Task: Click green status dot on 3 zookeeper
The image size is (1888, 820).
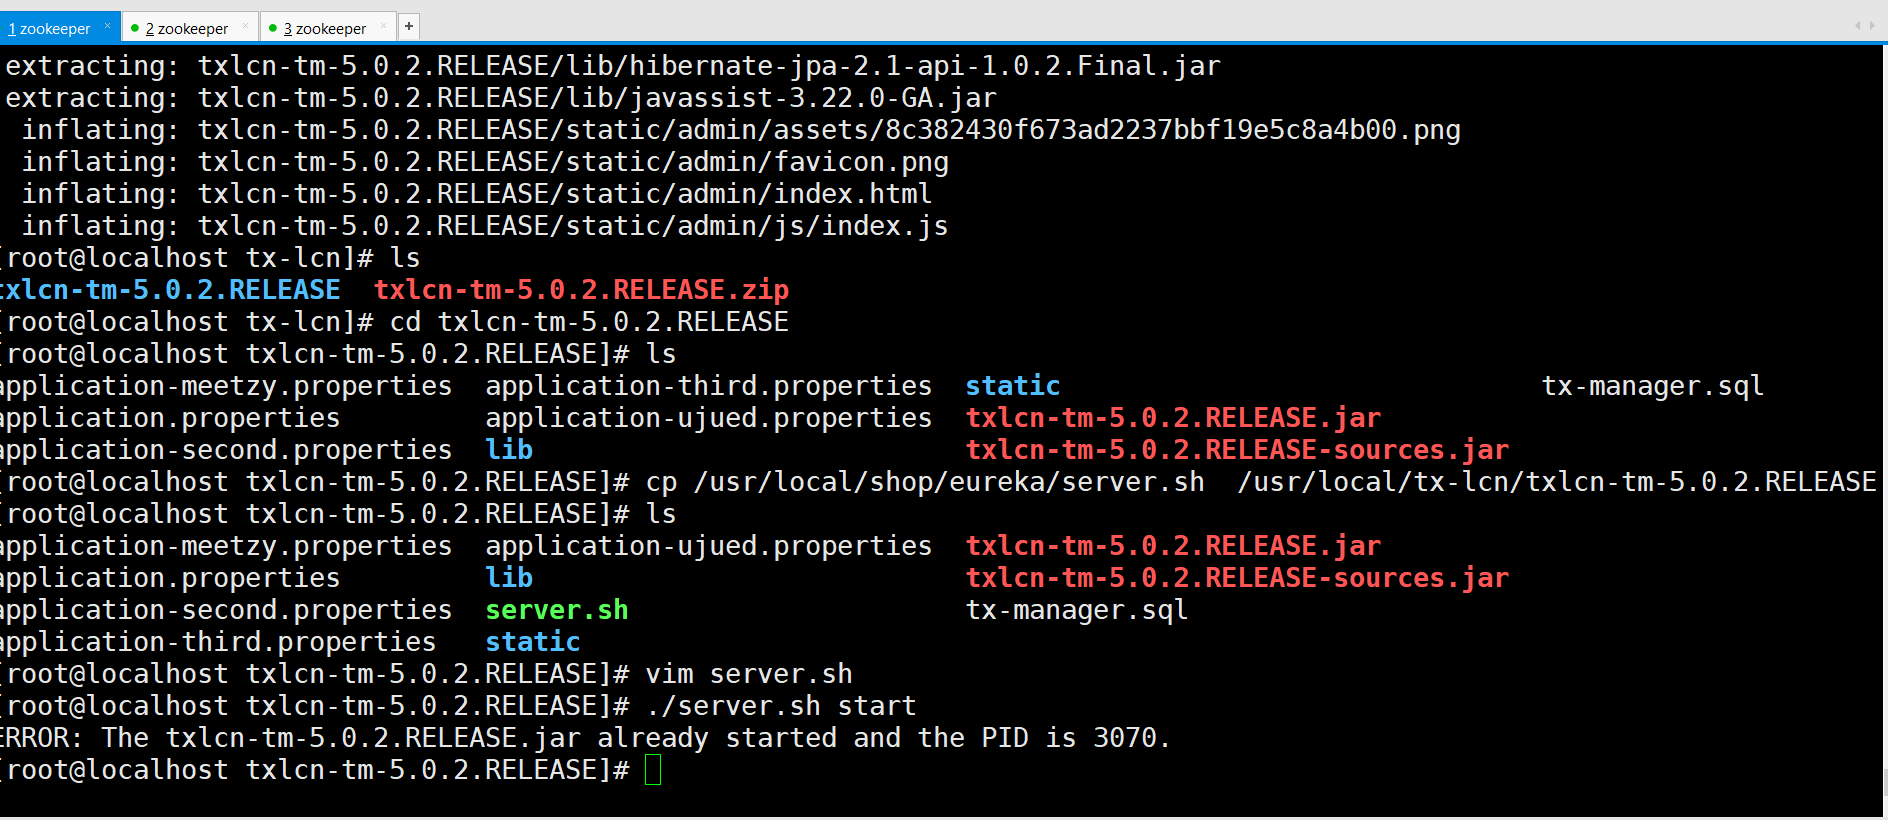Action: coord(273,28)
